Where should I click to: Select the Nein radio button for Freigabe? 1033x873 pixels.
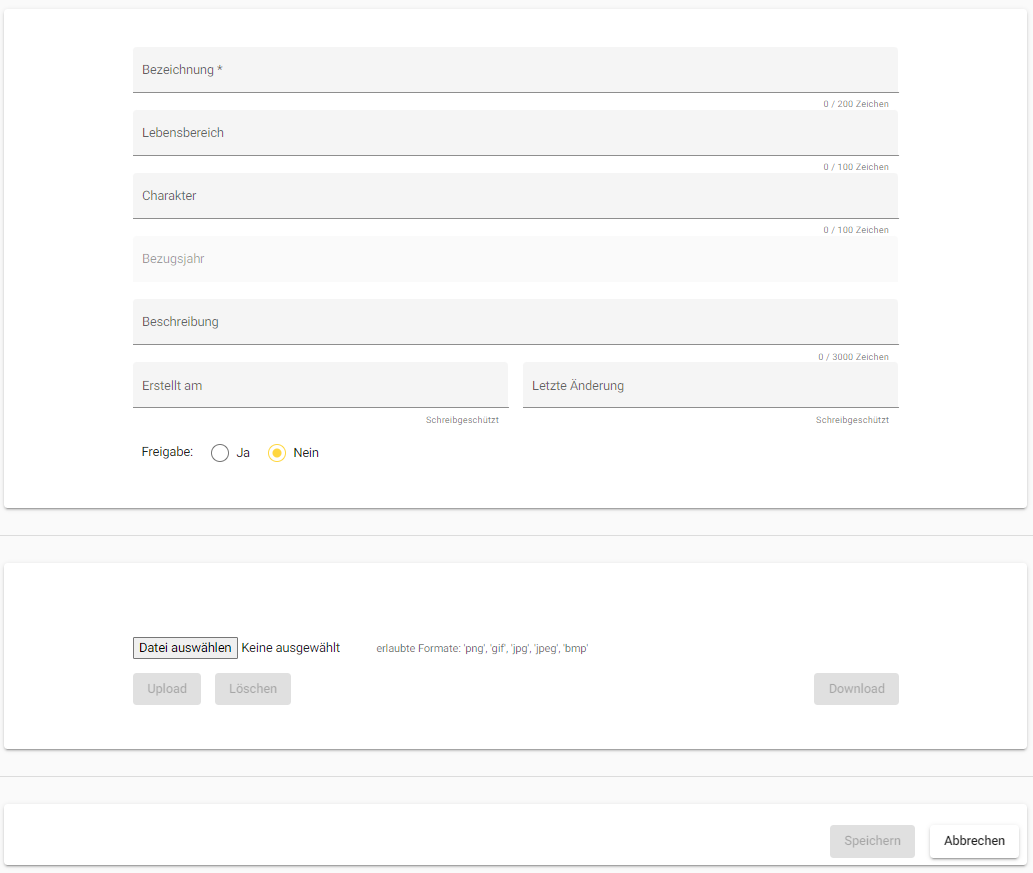point(278,453)
